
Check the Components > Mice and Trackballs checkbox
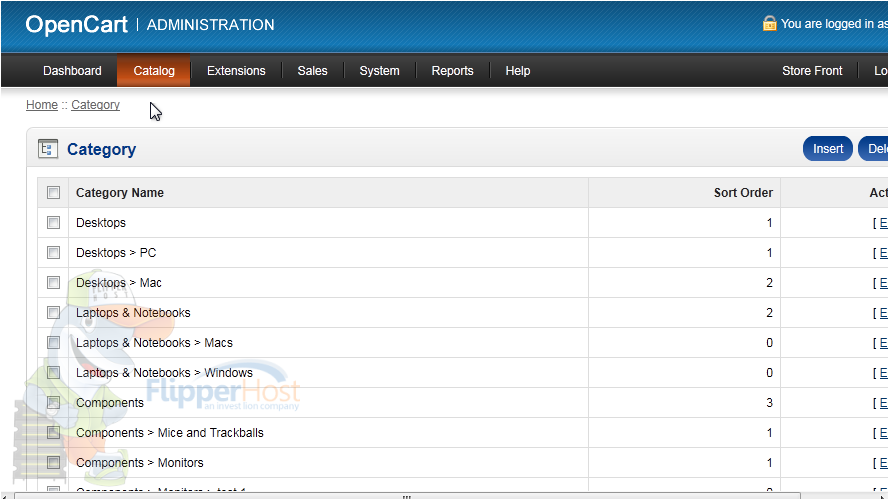point(53,433)
